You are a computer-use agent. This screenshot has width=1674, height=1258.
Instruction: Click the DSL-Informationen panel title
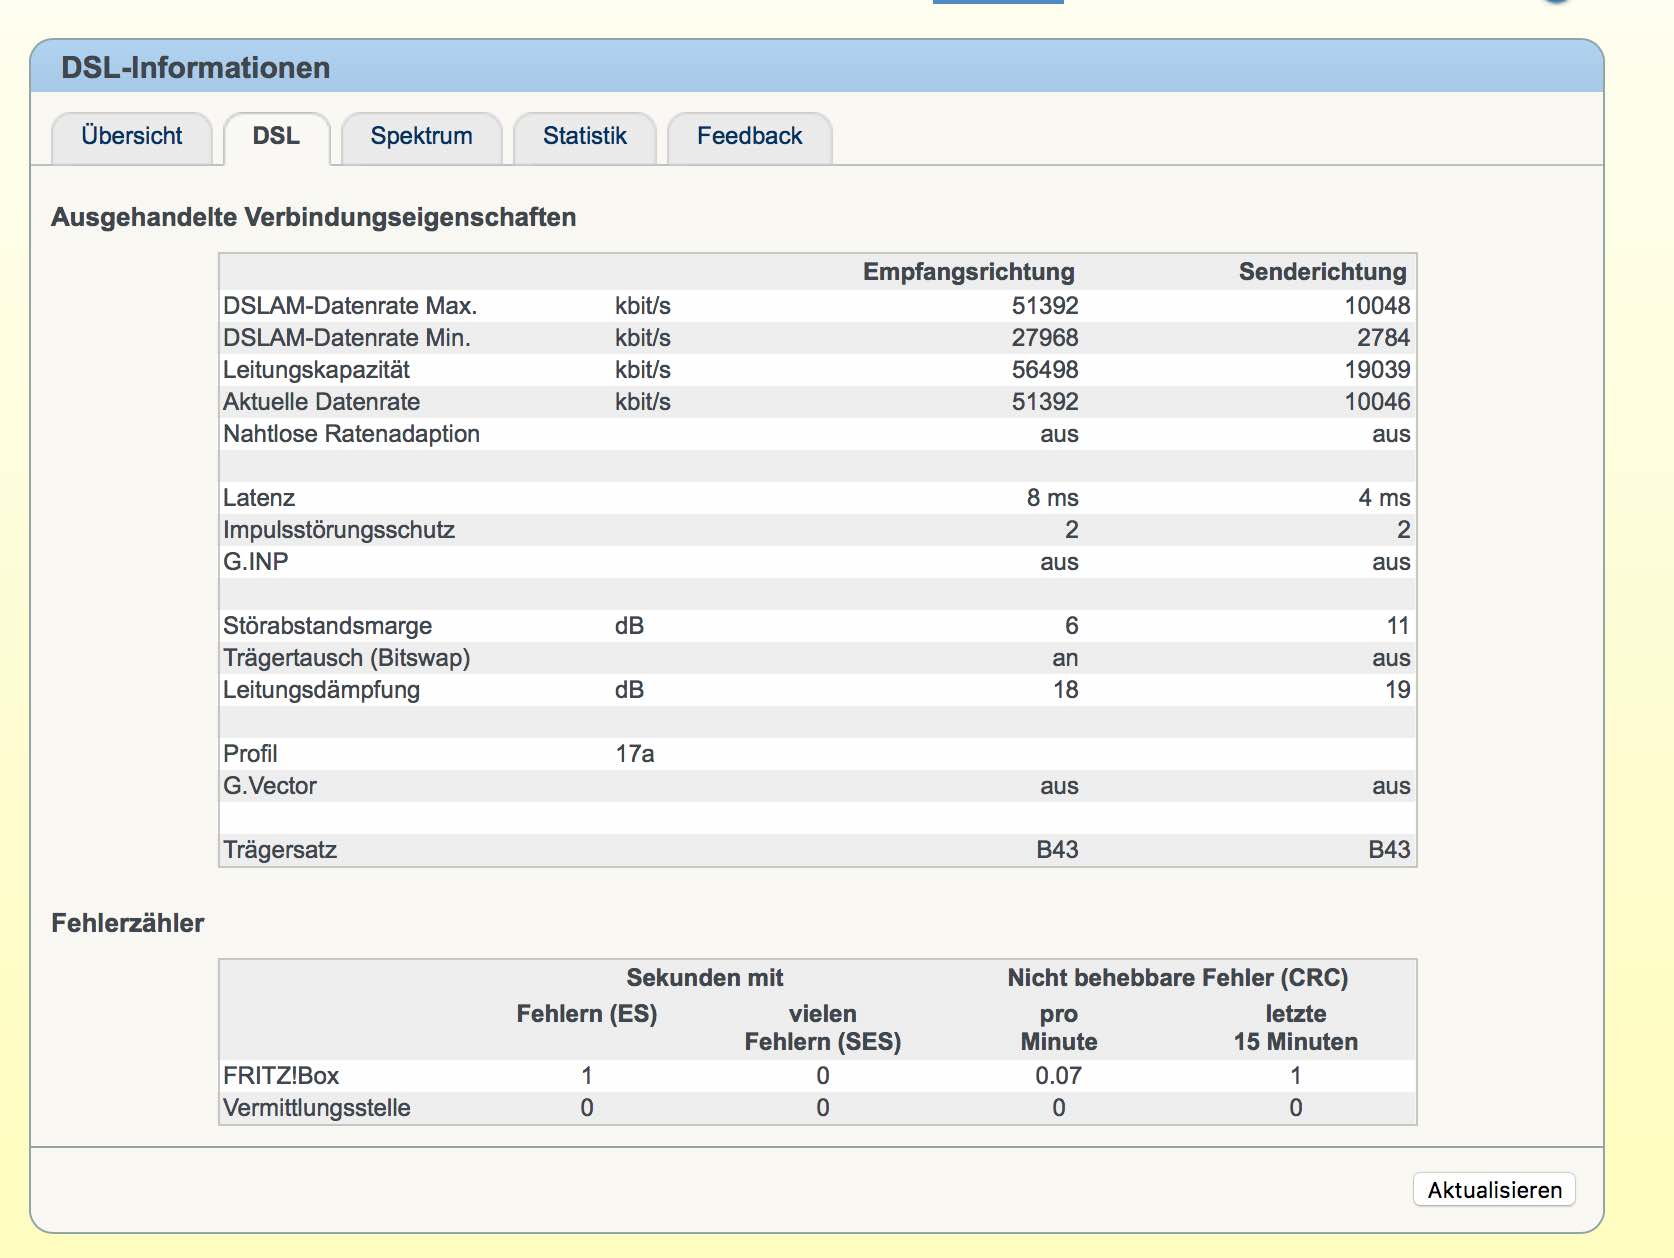tap(196, 68)
